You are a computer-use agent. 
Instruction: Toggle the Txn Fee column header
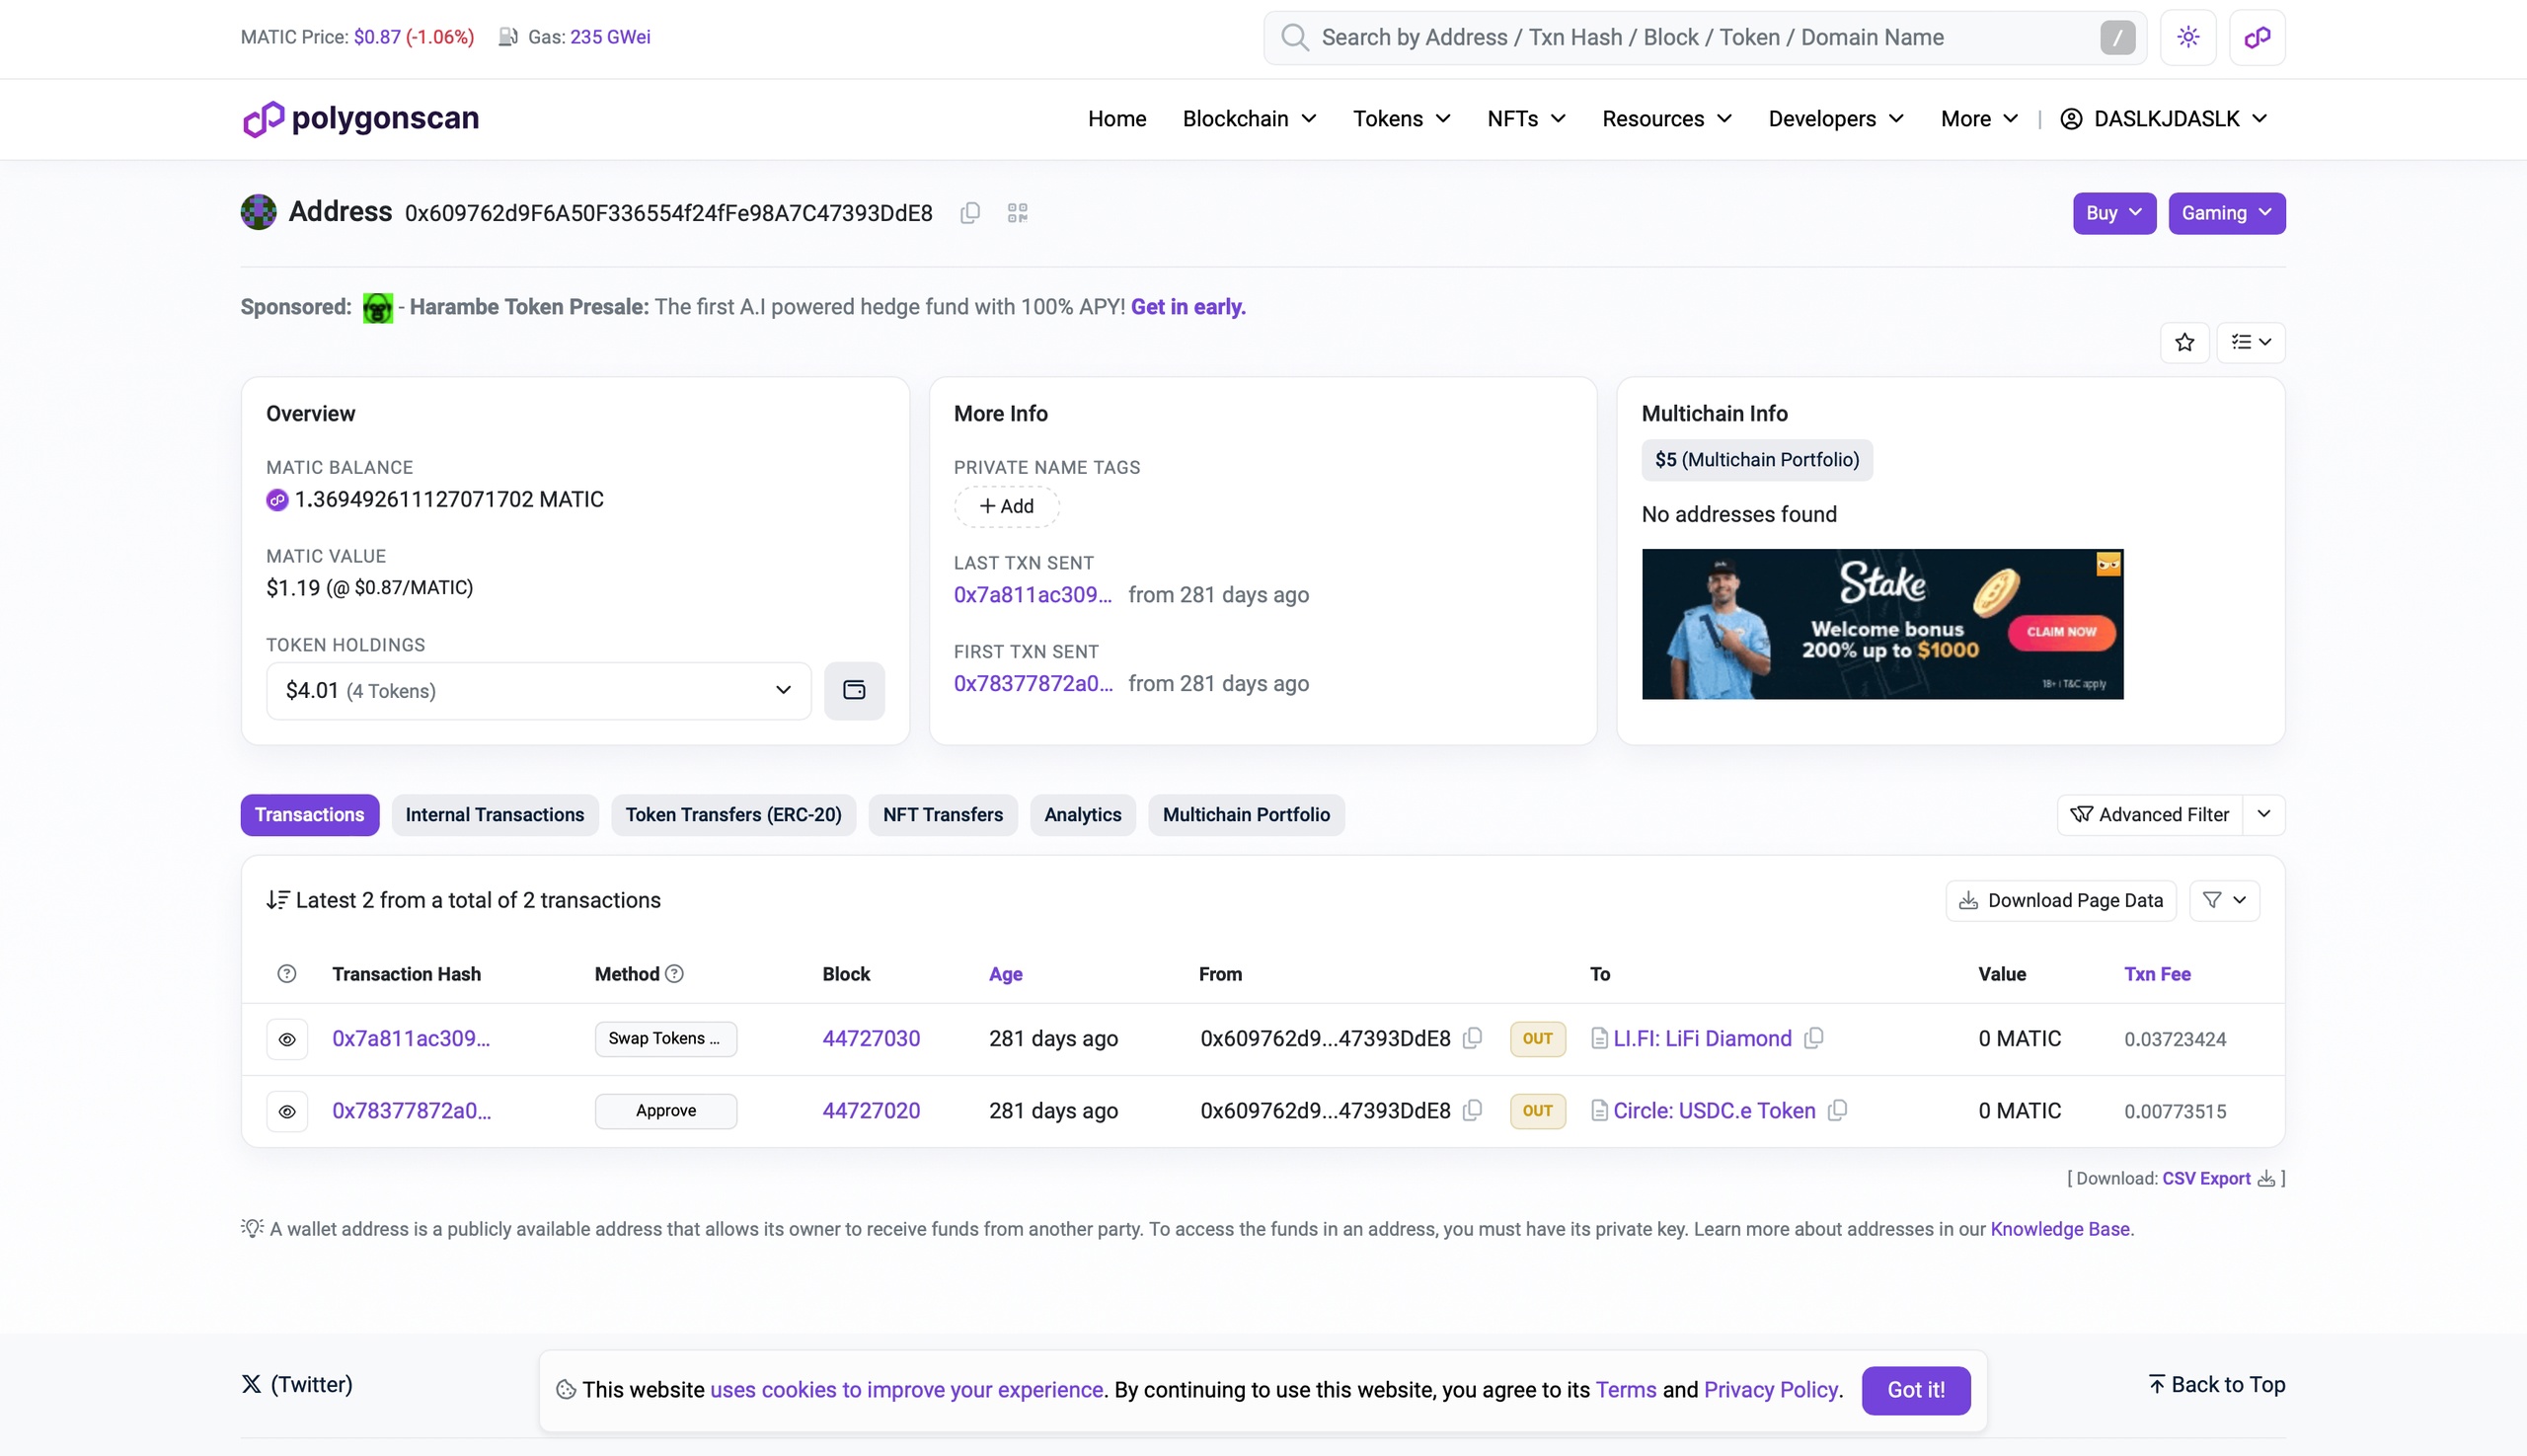(2157, 974)
